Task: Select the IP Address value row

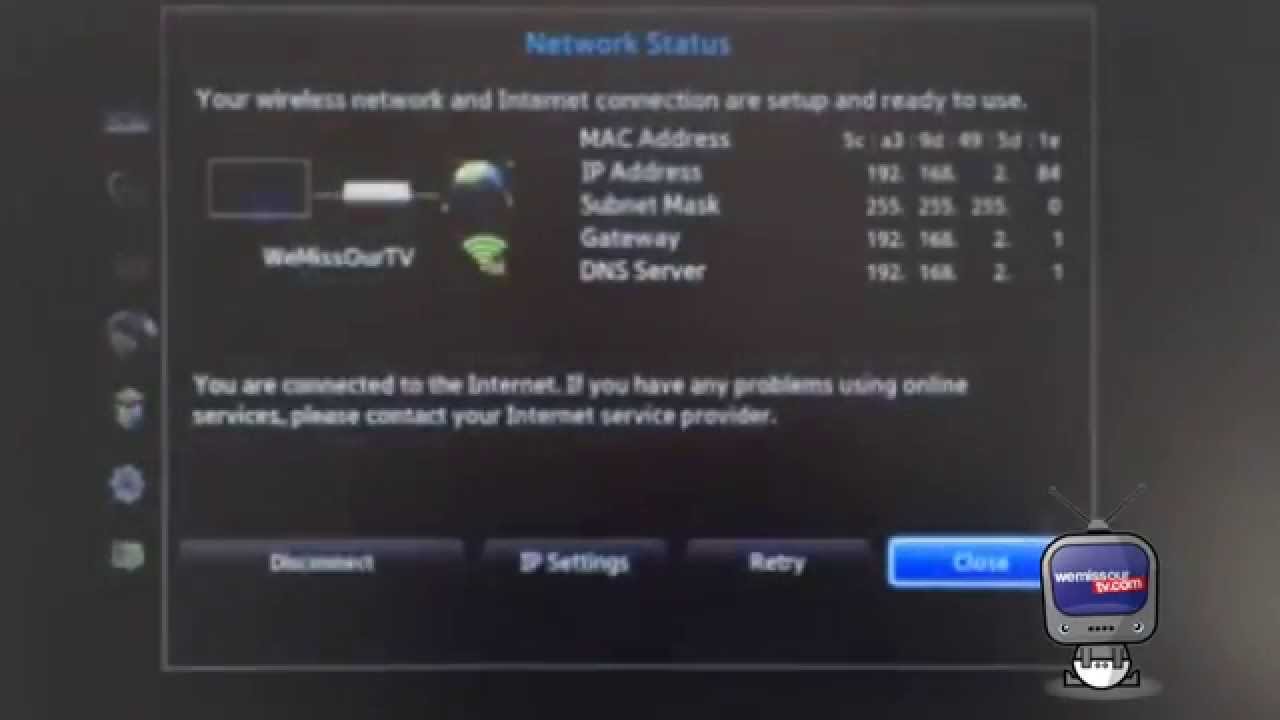Action: [820, 173]
